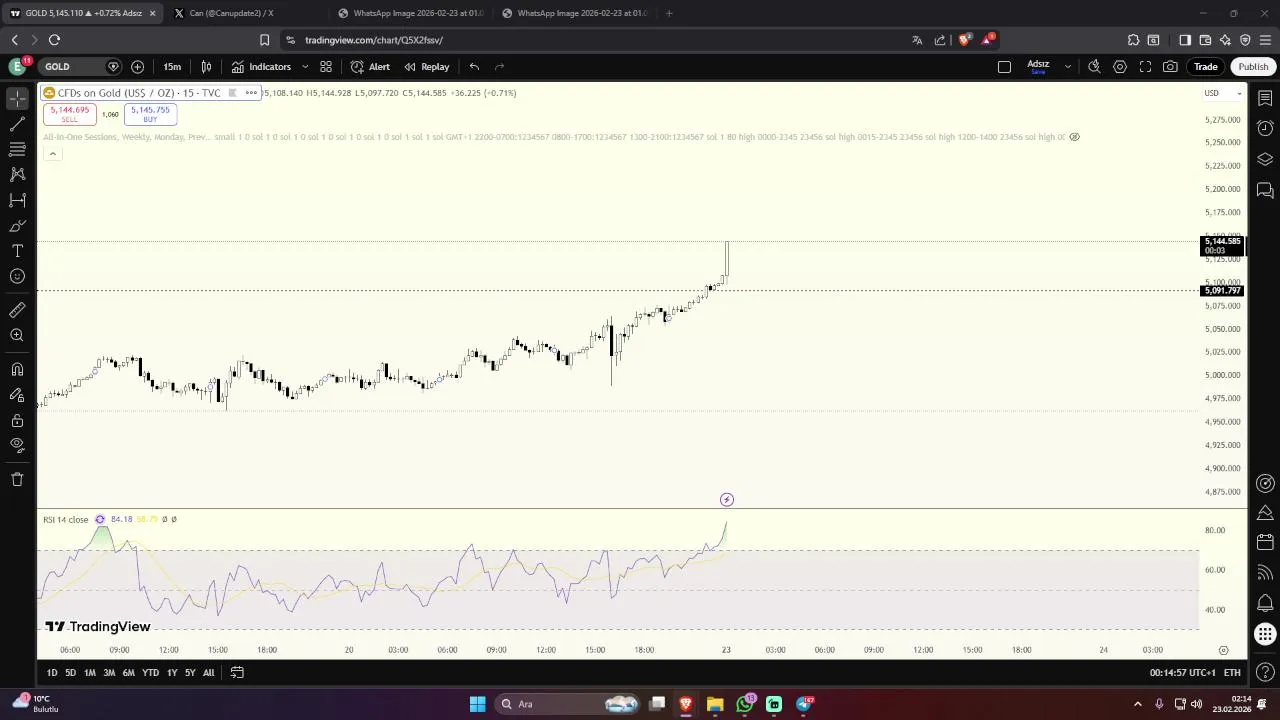Select the YTD time range
Image resolution: width=1280 pixels, height=720 pixels.
pos(150,673)
